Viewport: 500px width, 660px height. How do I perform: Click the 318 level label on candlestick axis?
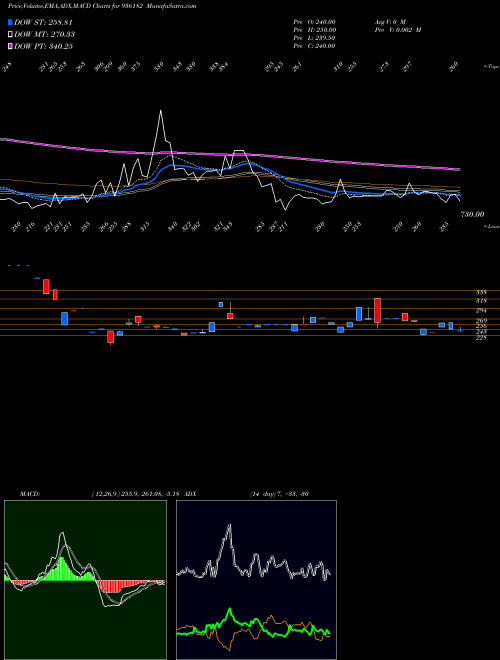click(x=481, y=301)
